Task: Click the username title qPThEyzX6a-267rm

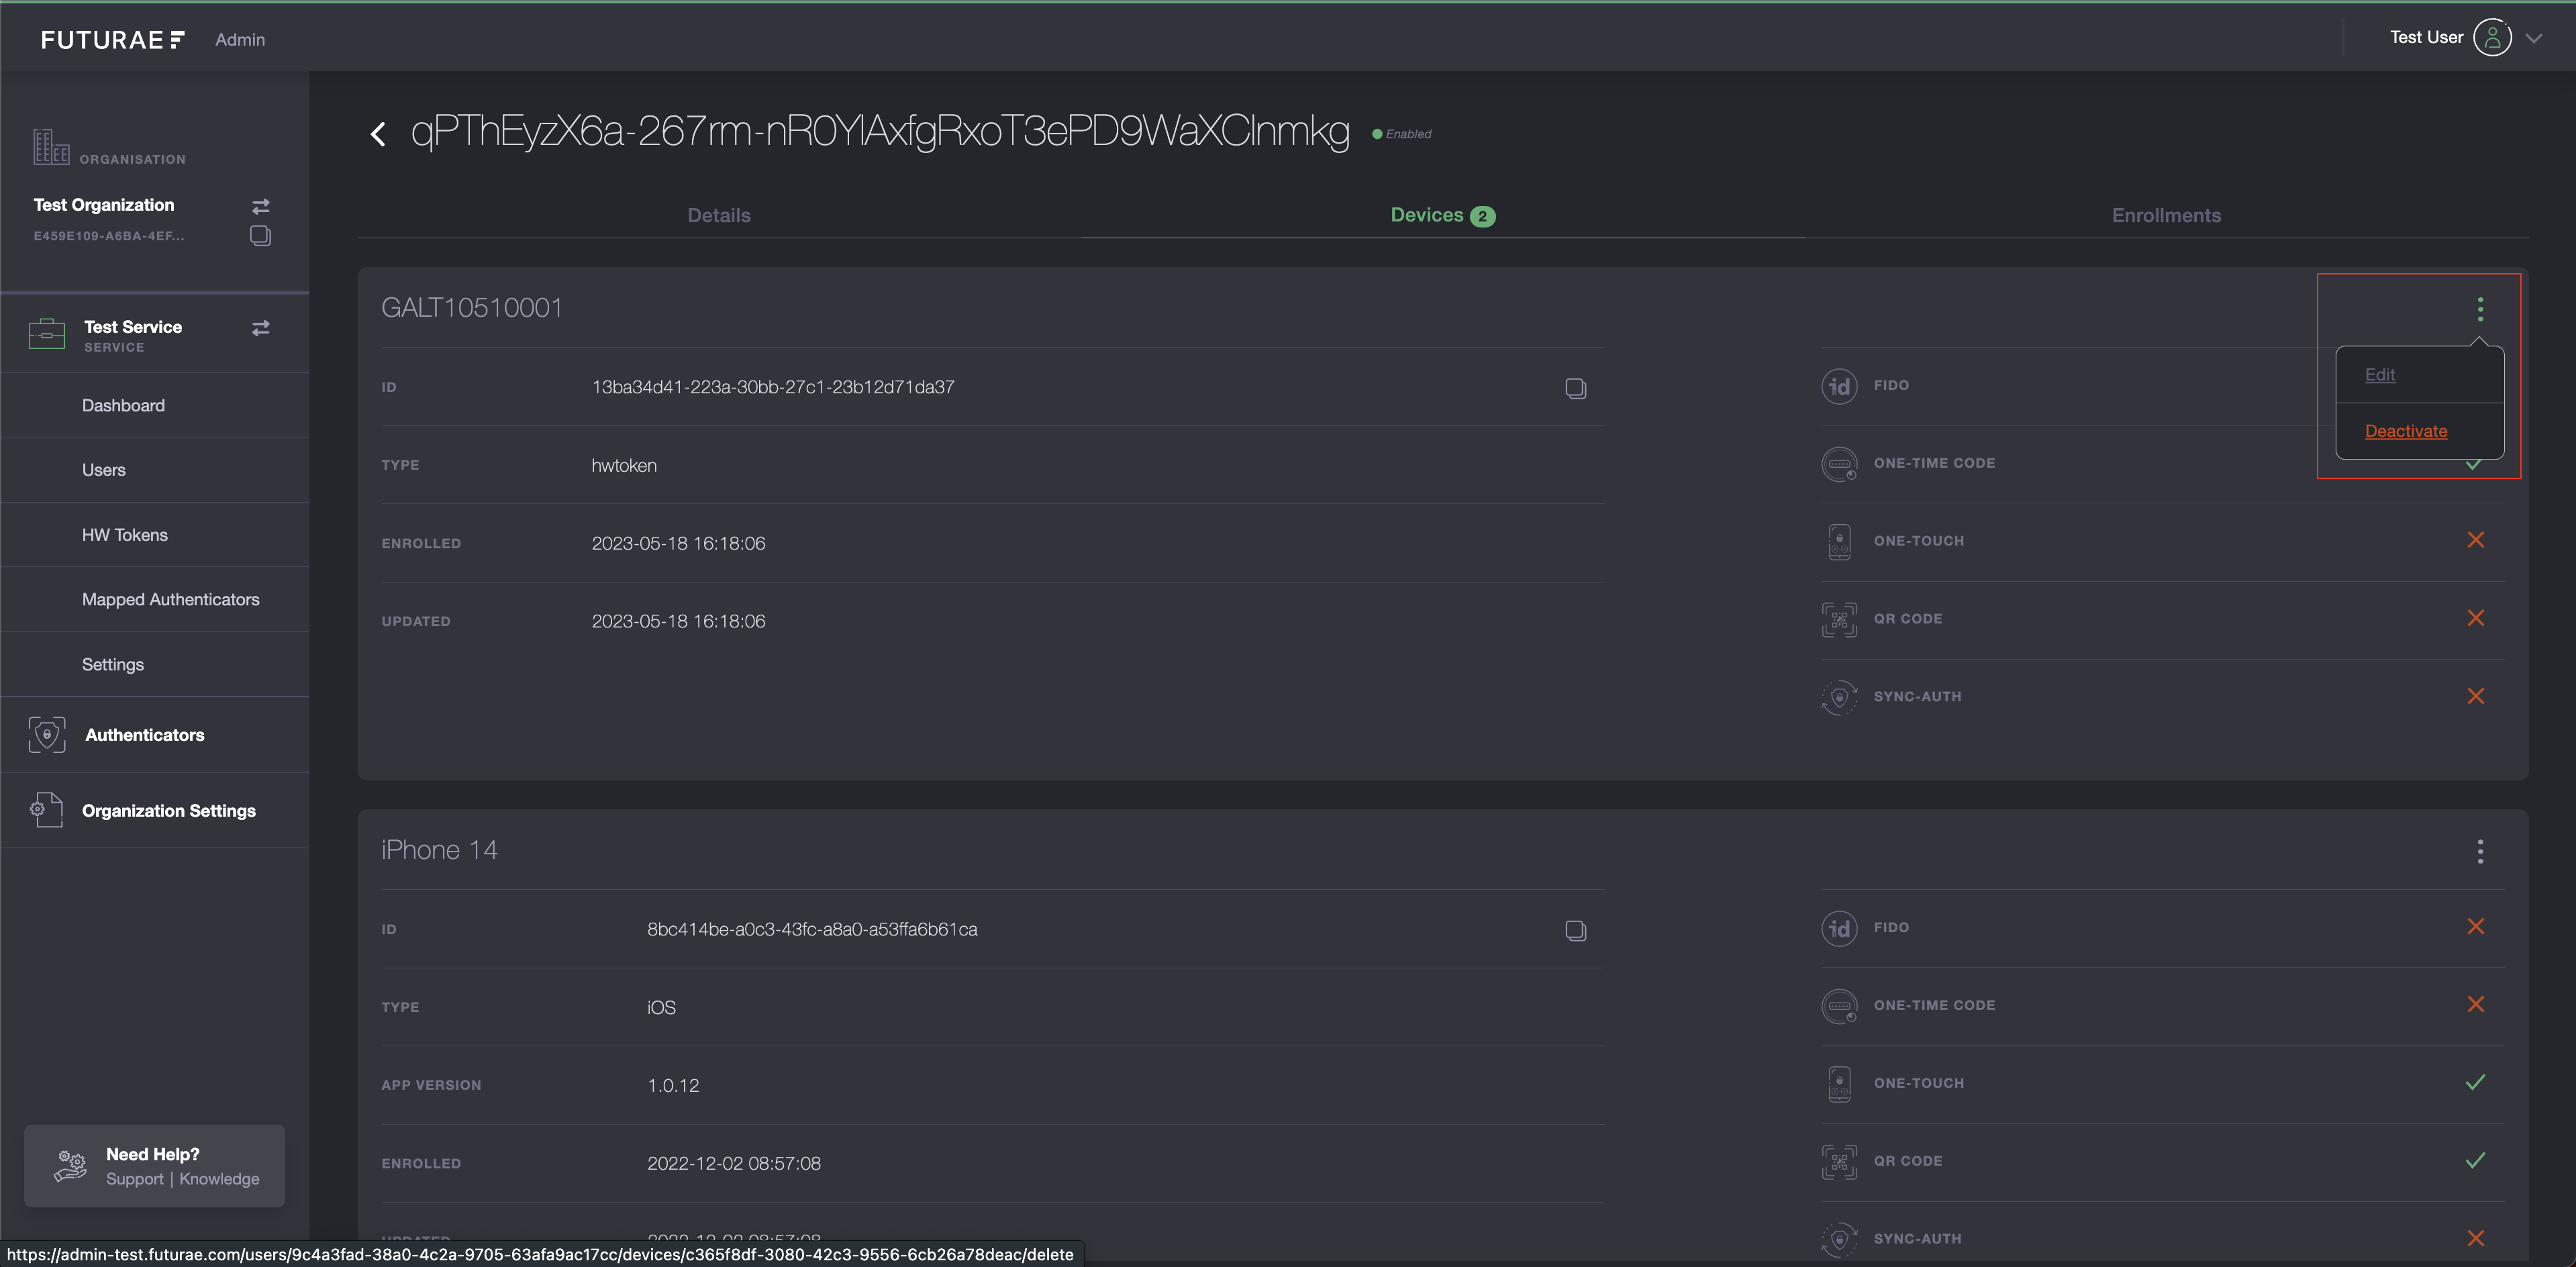Action: coord(880,132)
